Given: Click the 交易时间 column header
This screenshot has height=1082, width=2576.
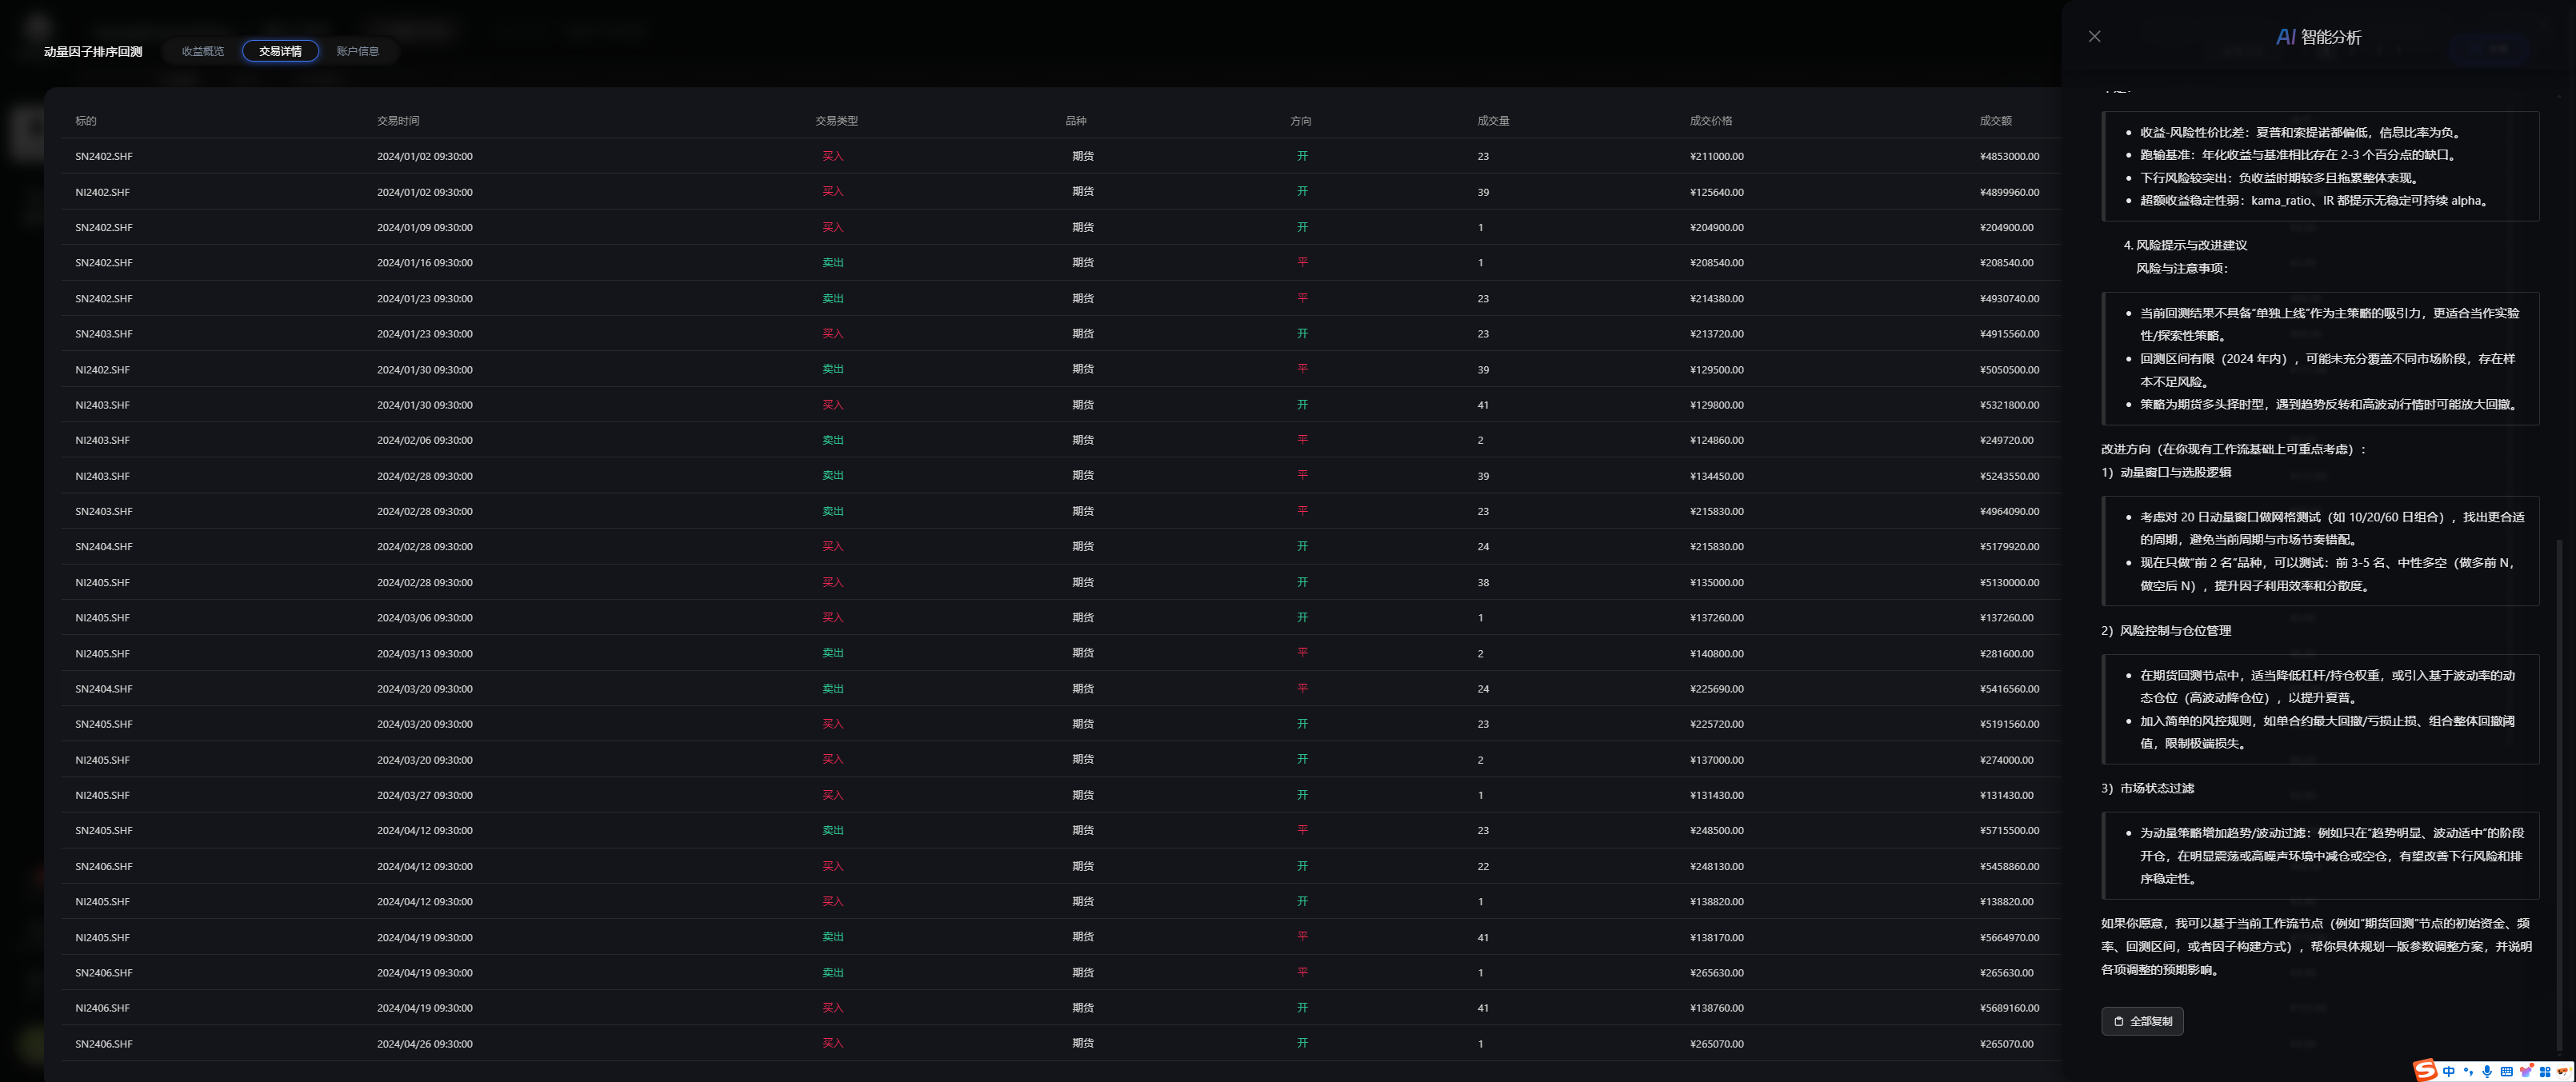Looking at the screenshot, I should (x=398, y=121).
